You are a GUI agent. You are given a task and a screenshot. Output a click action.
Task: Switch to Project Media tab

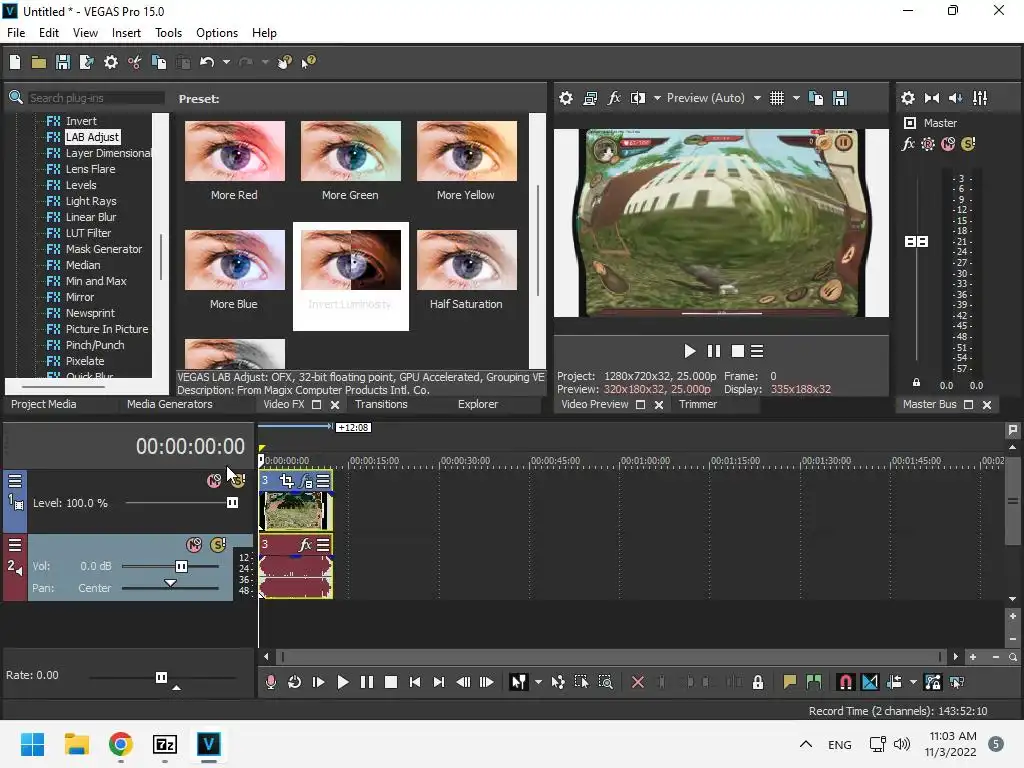click(43, 404)
